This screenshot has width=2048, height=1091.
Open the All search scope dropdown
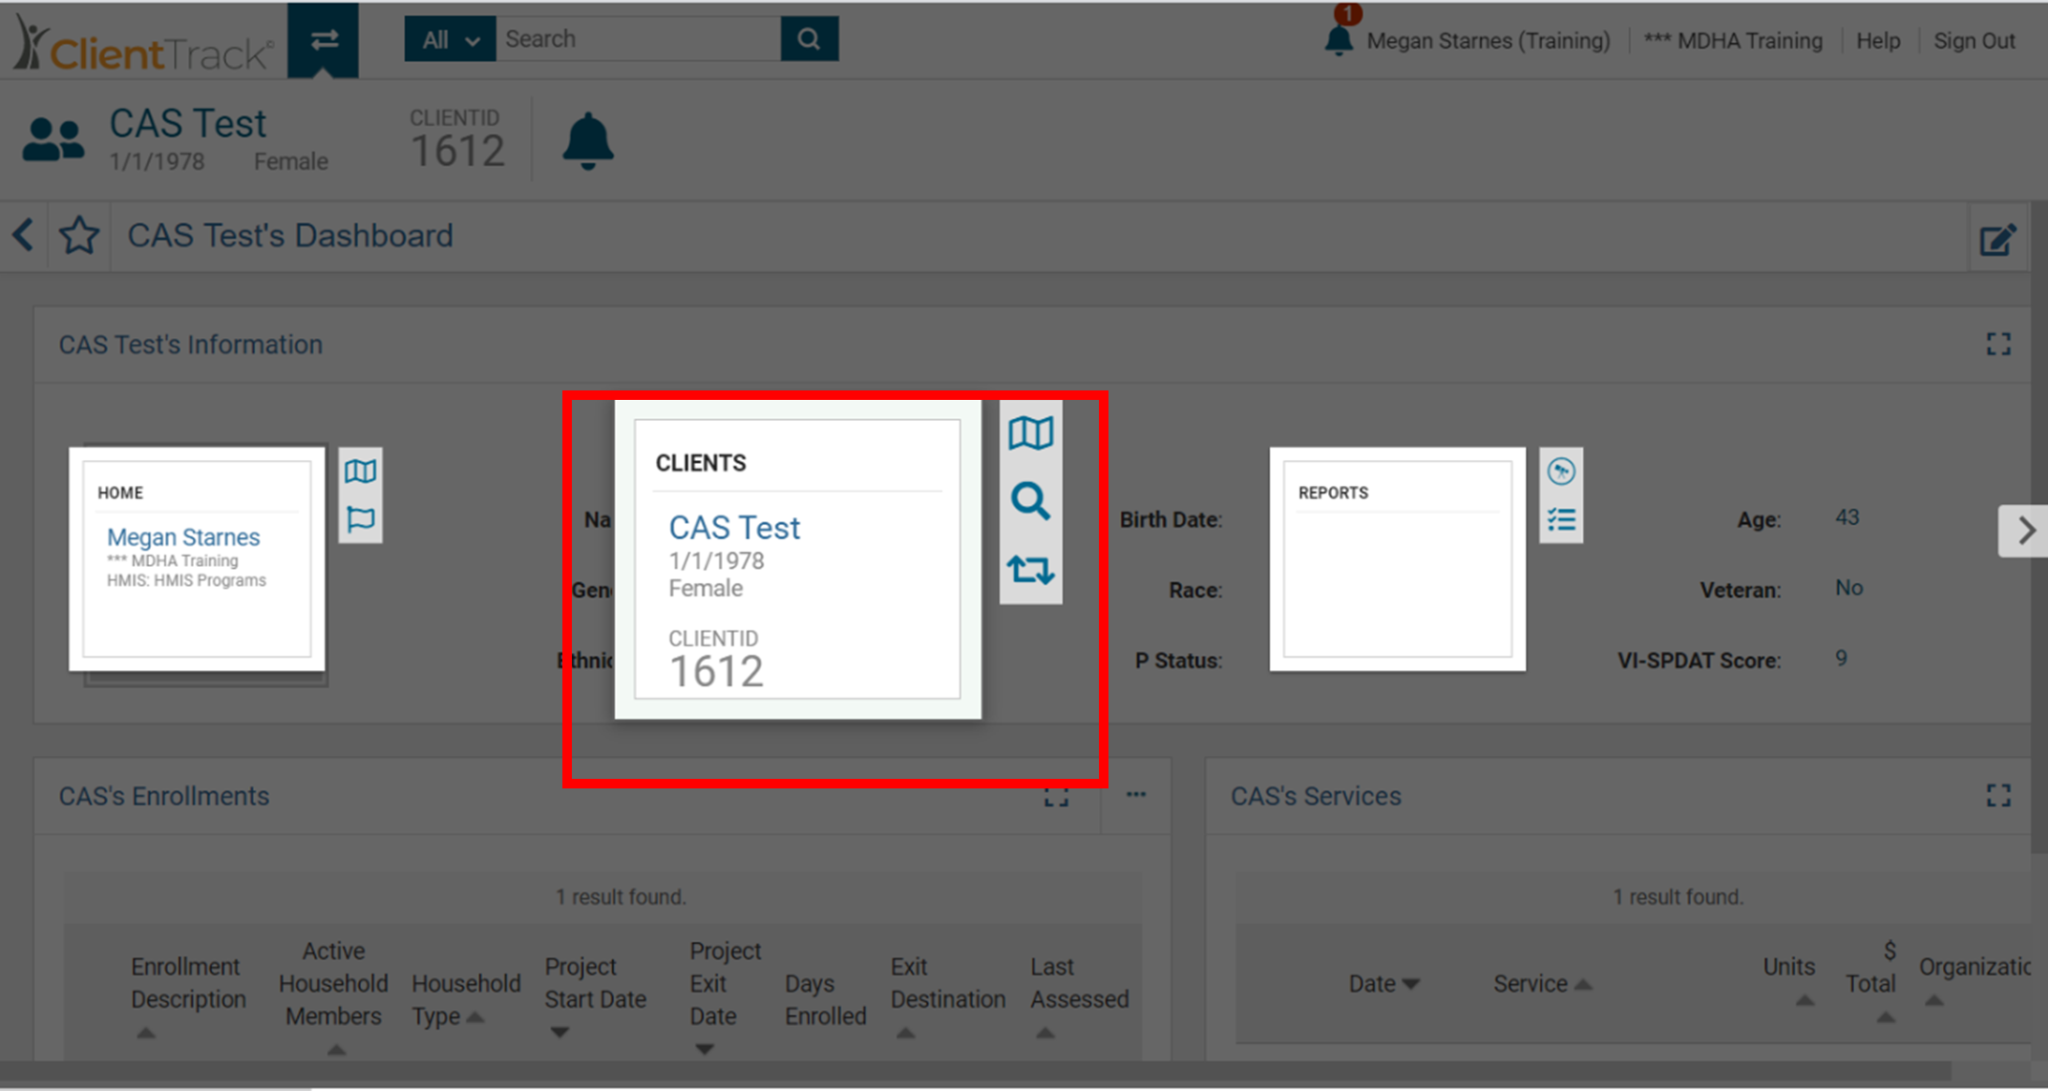pyautogui.click(x=449, y=40)
